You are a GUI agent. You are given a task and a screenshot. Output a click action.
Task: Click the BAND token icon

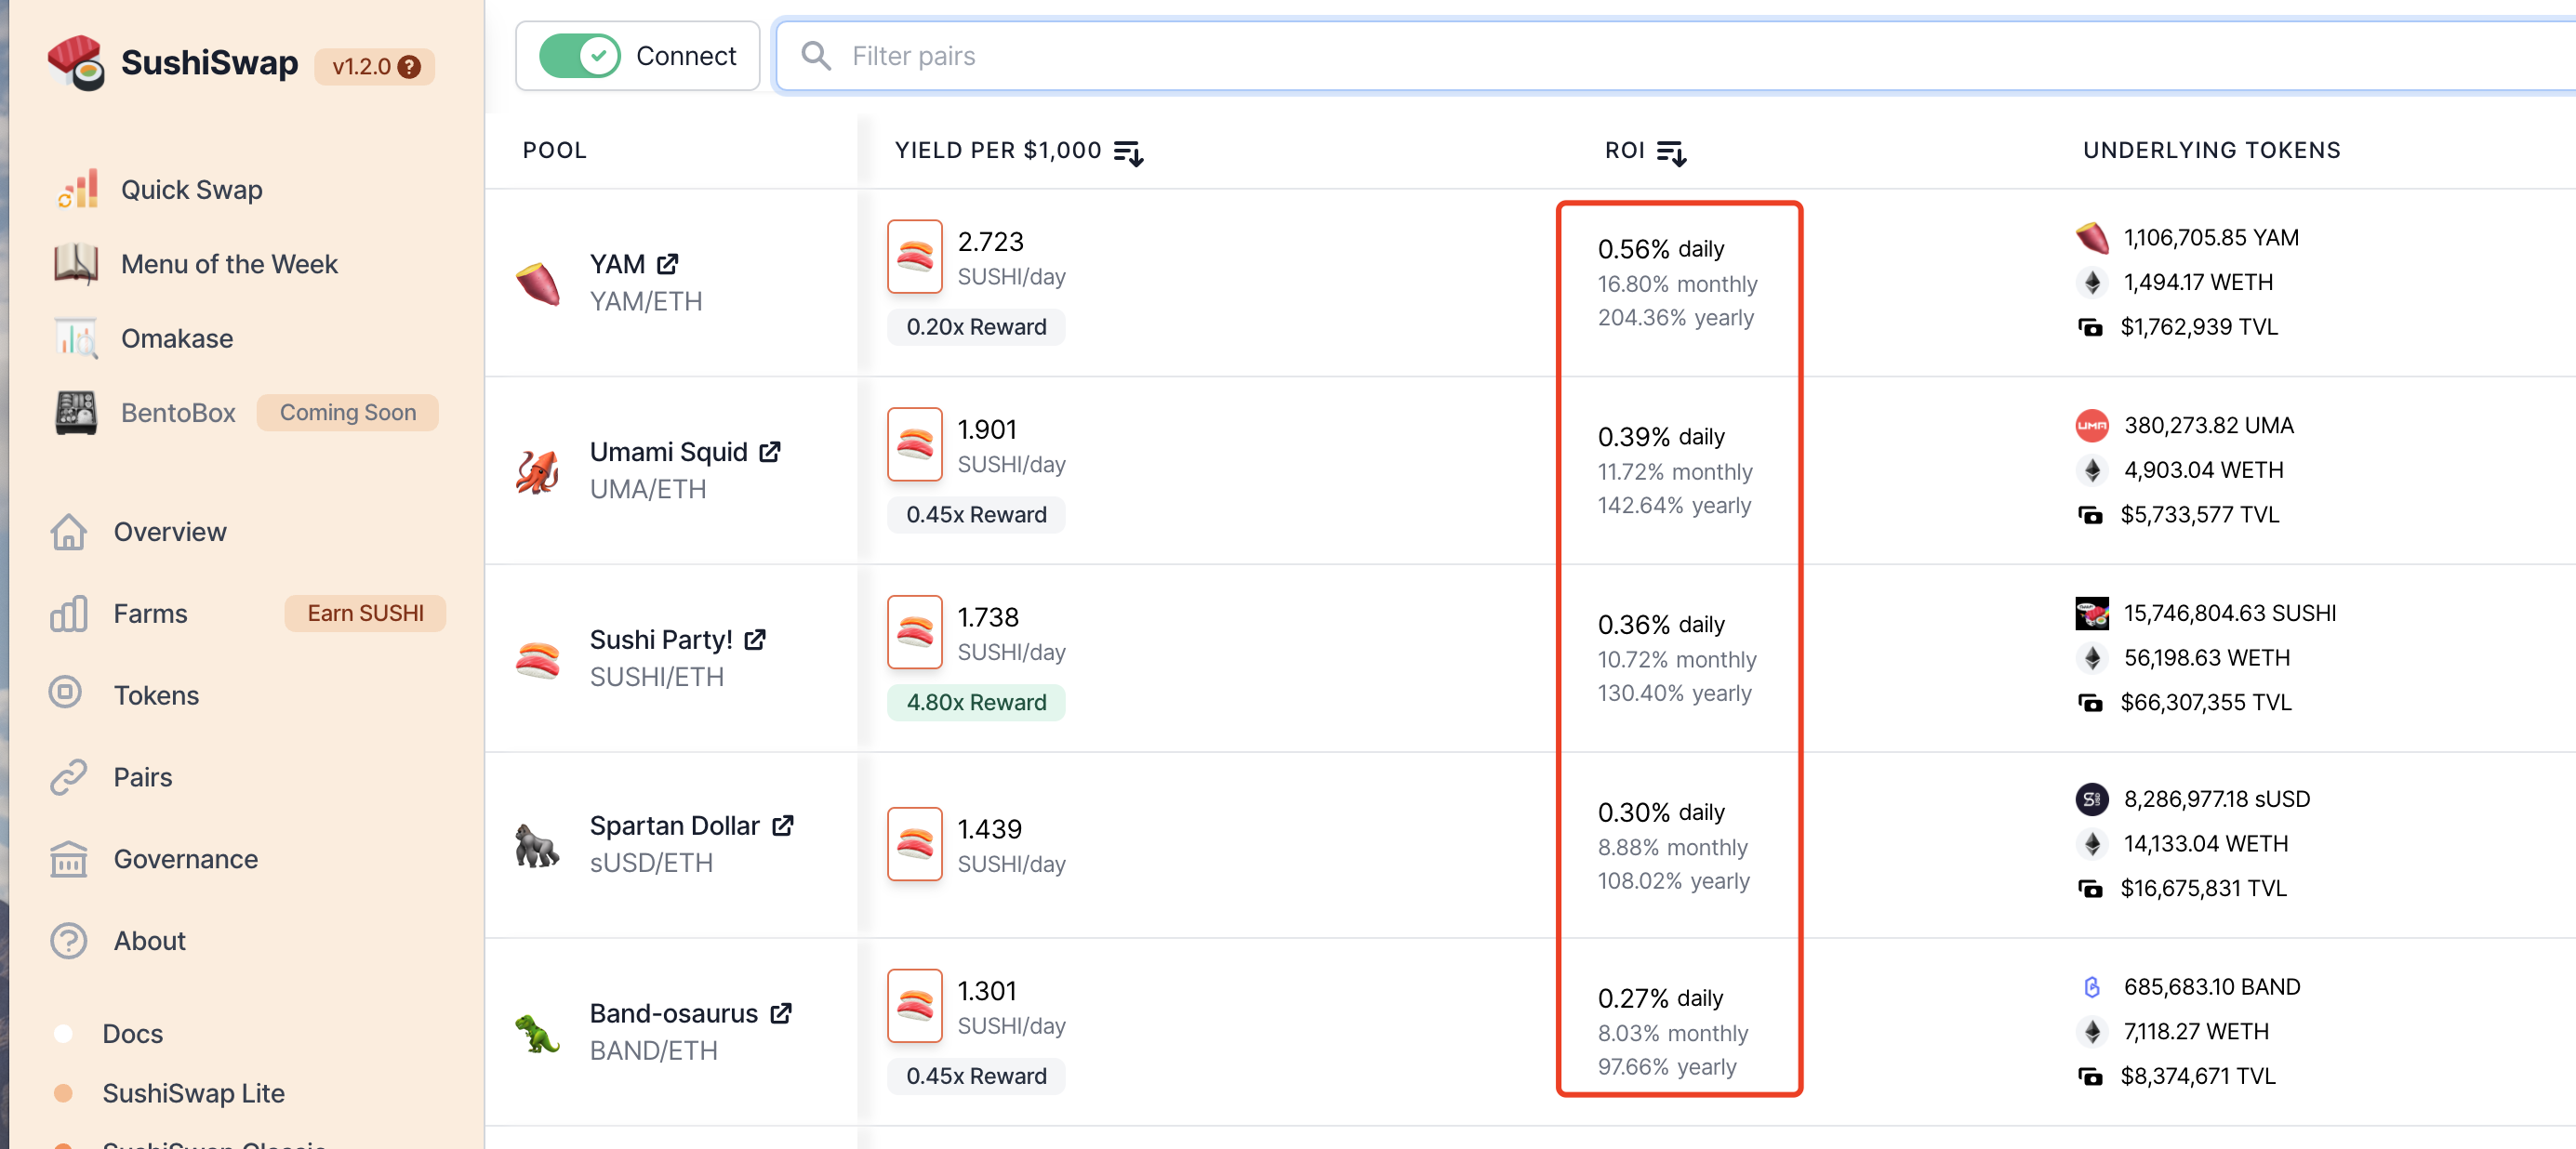coord(2092,988)
